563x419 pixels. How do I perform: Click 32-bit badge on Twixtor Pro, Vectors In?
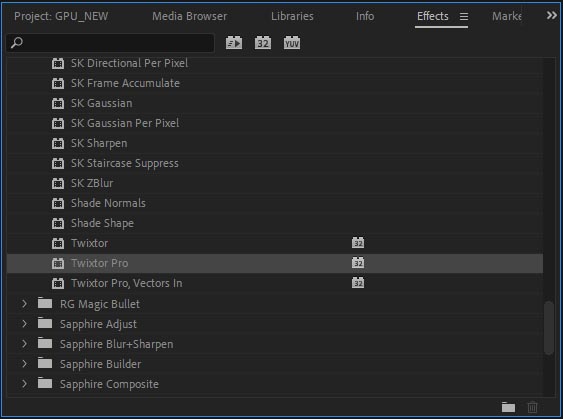tap(358, 283)
